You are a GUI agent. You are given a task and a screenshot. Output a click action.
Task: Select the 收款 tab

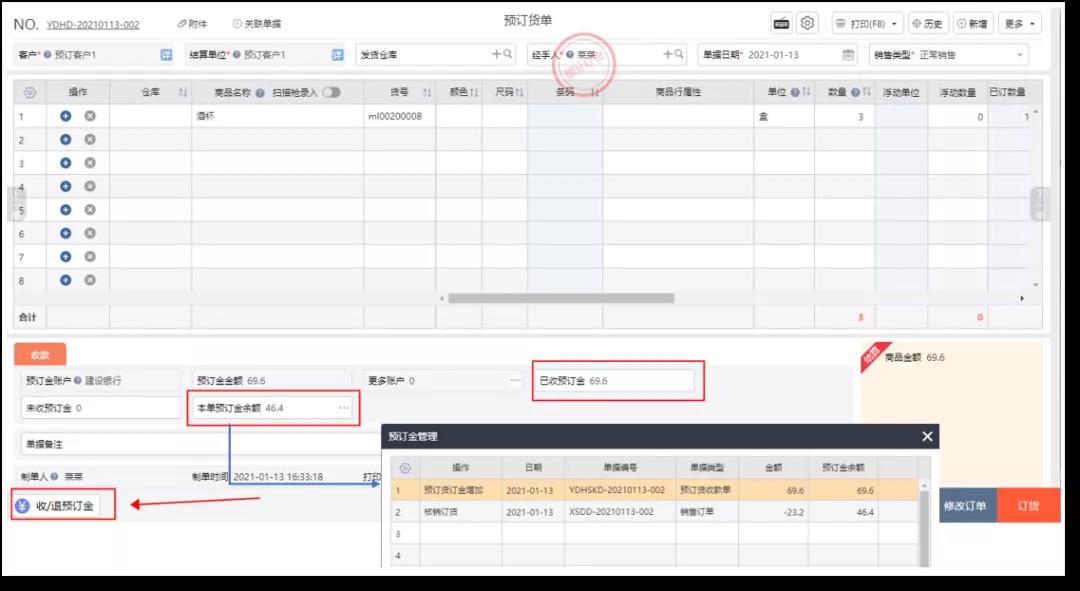[x=40, y=355]
